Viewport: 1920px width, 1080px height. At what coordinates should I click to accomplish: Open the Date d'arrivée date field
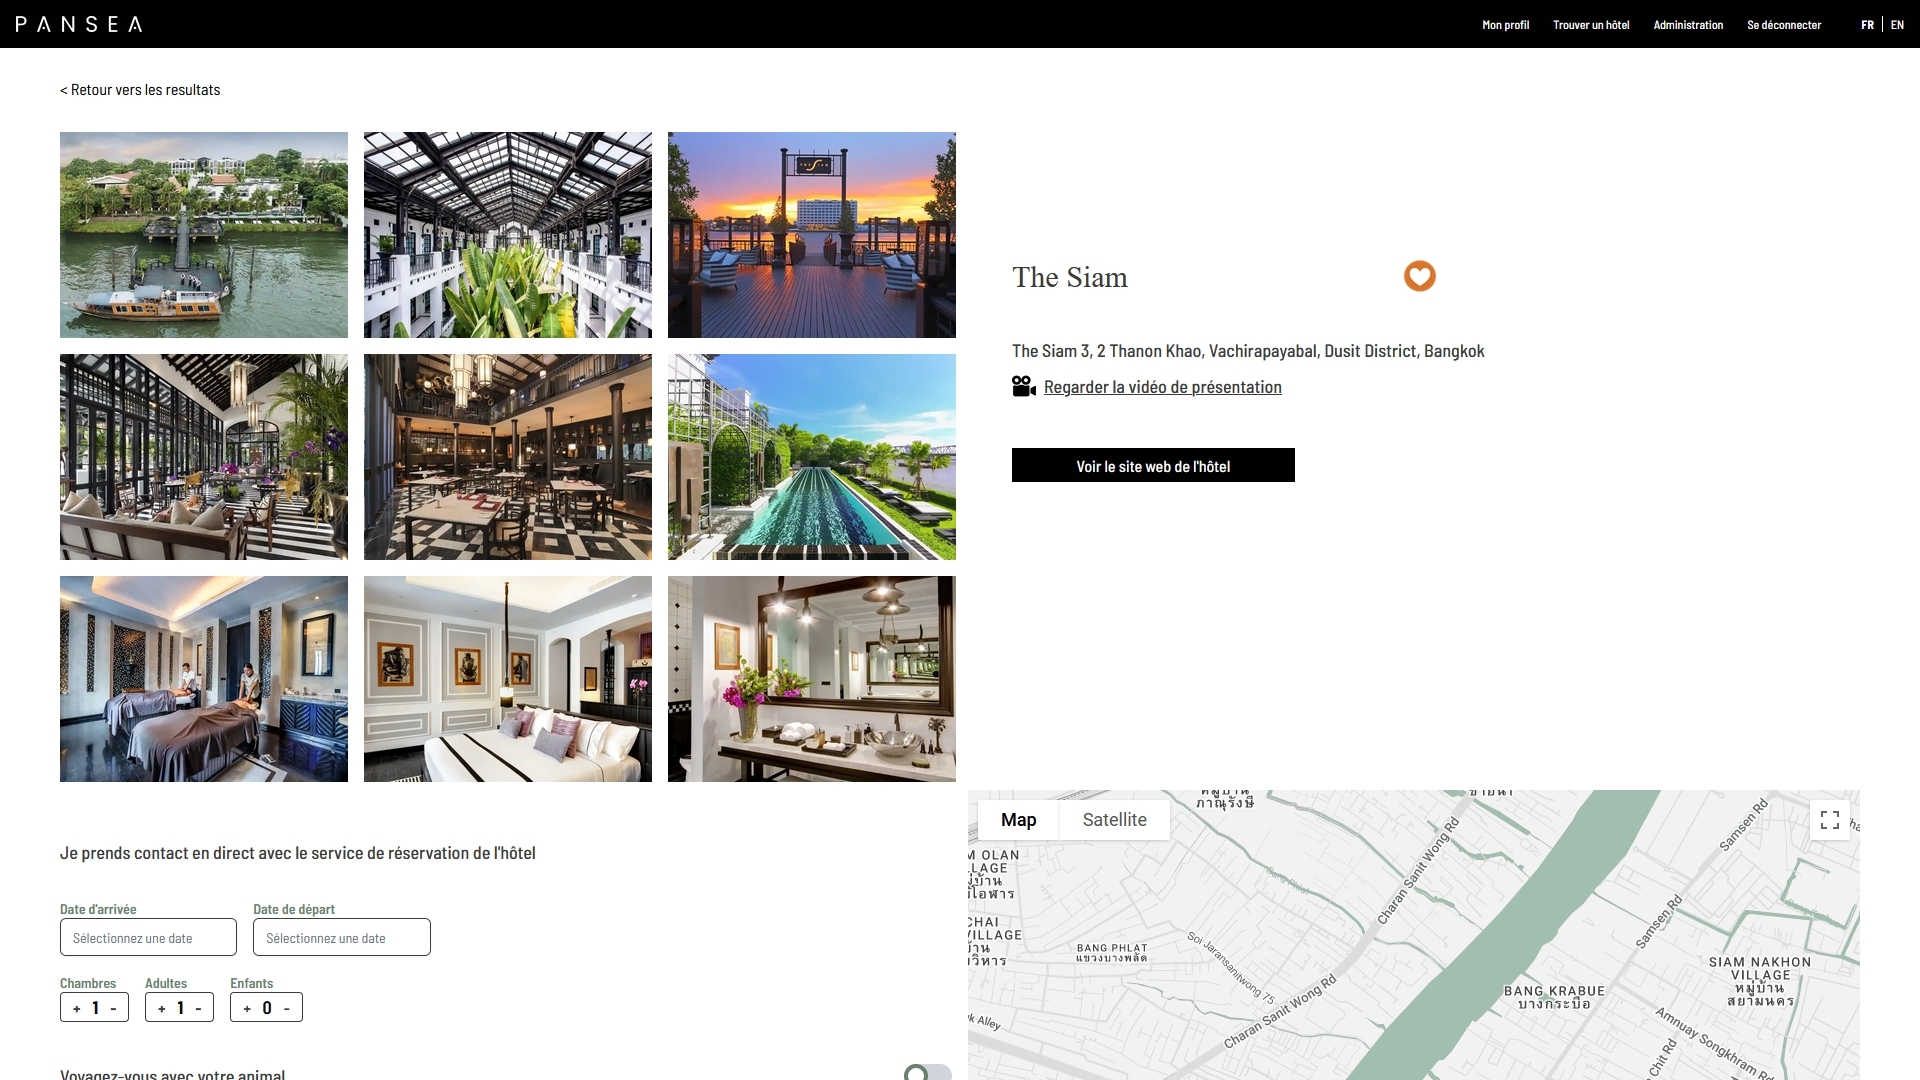(148, 937)
